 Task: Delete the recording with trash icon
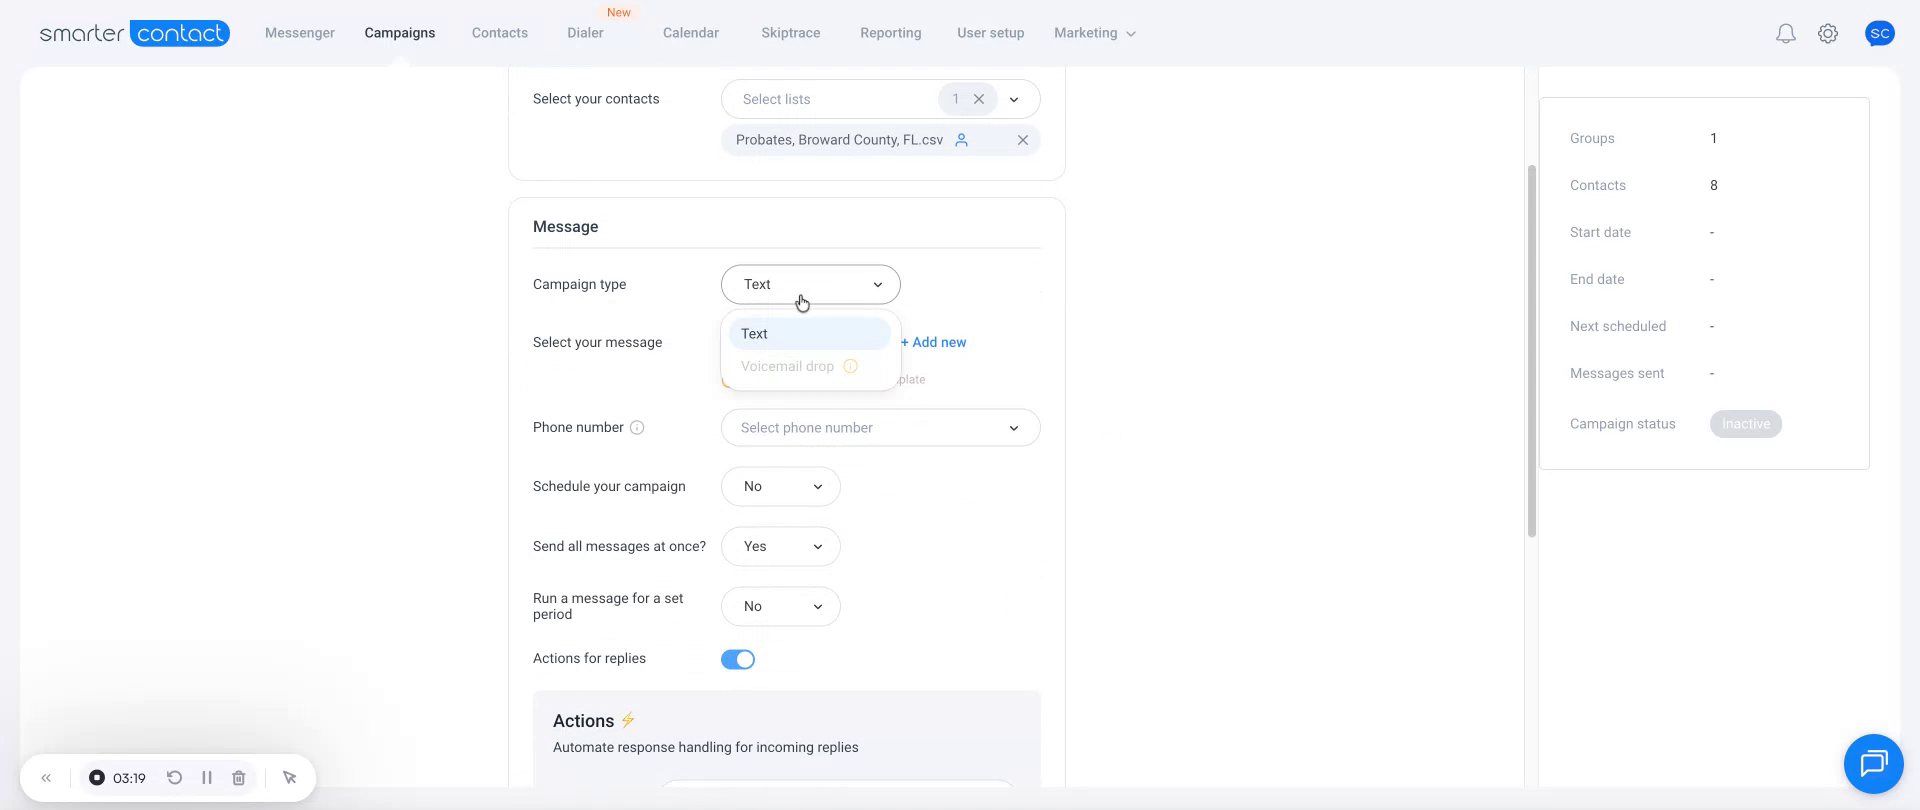point(239,778)
